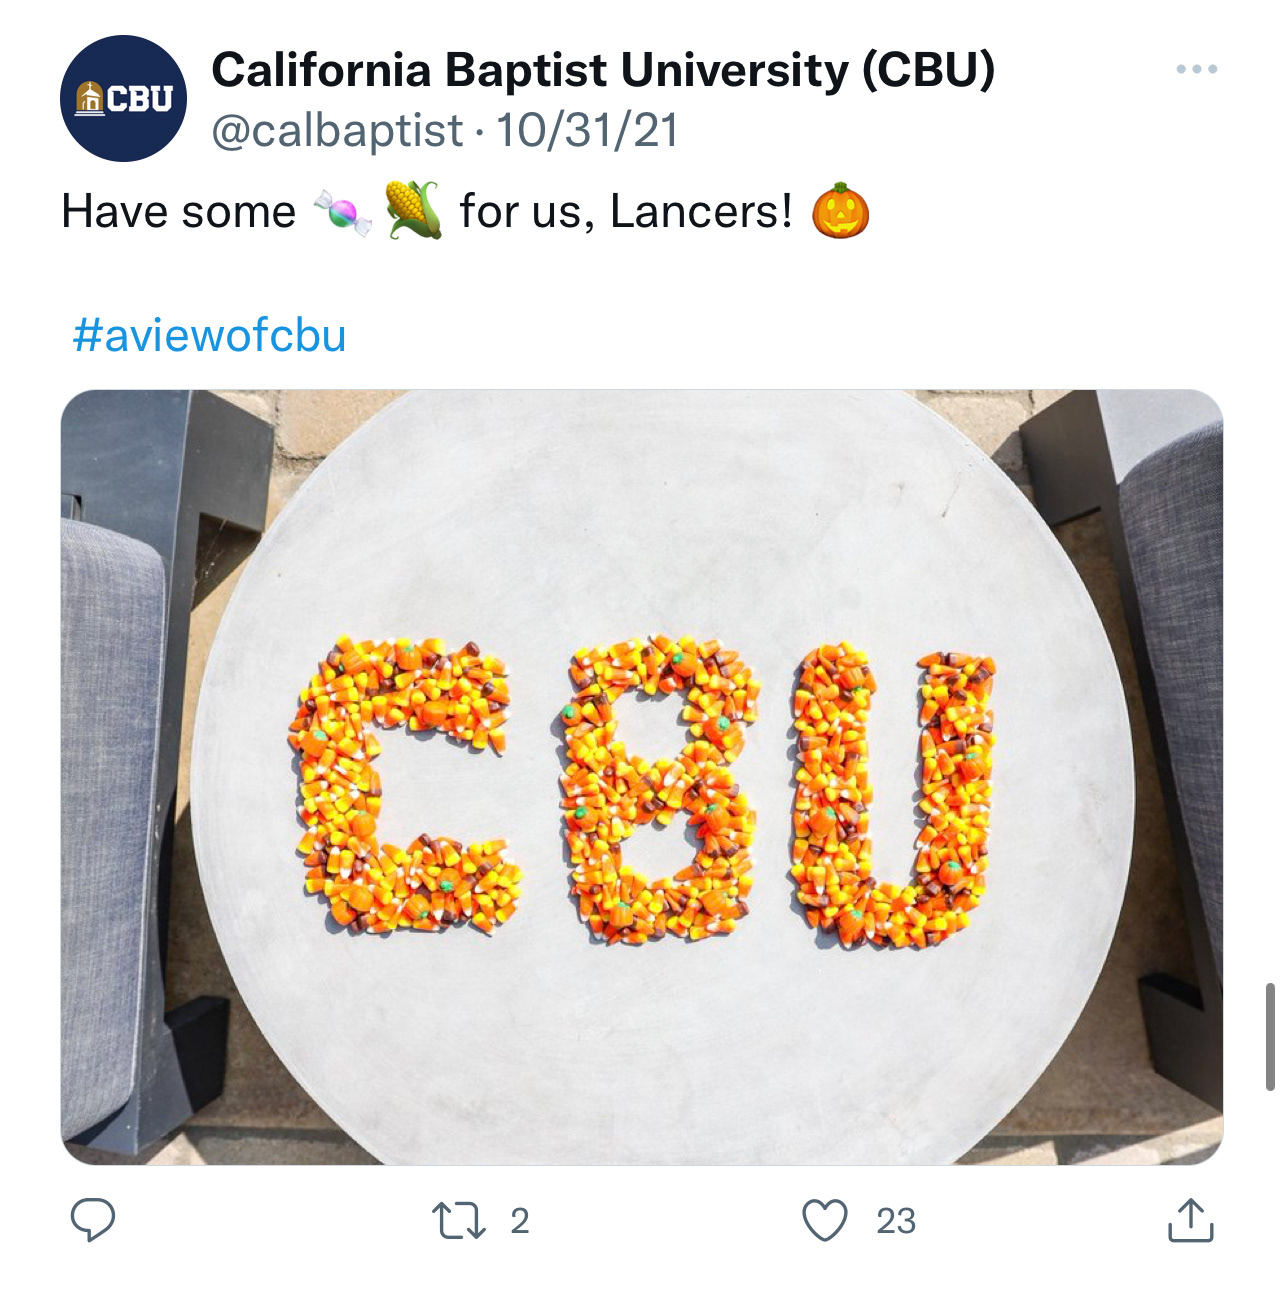The image size is (1284, 1292).
Task: Click the corn emoji in tweet text
Action: tap(413, 210)
